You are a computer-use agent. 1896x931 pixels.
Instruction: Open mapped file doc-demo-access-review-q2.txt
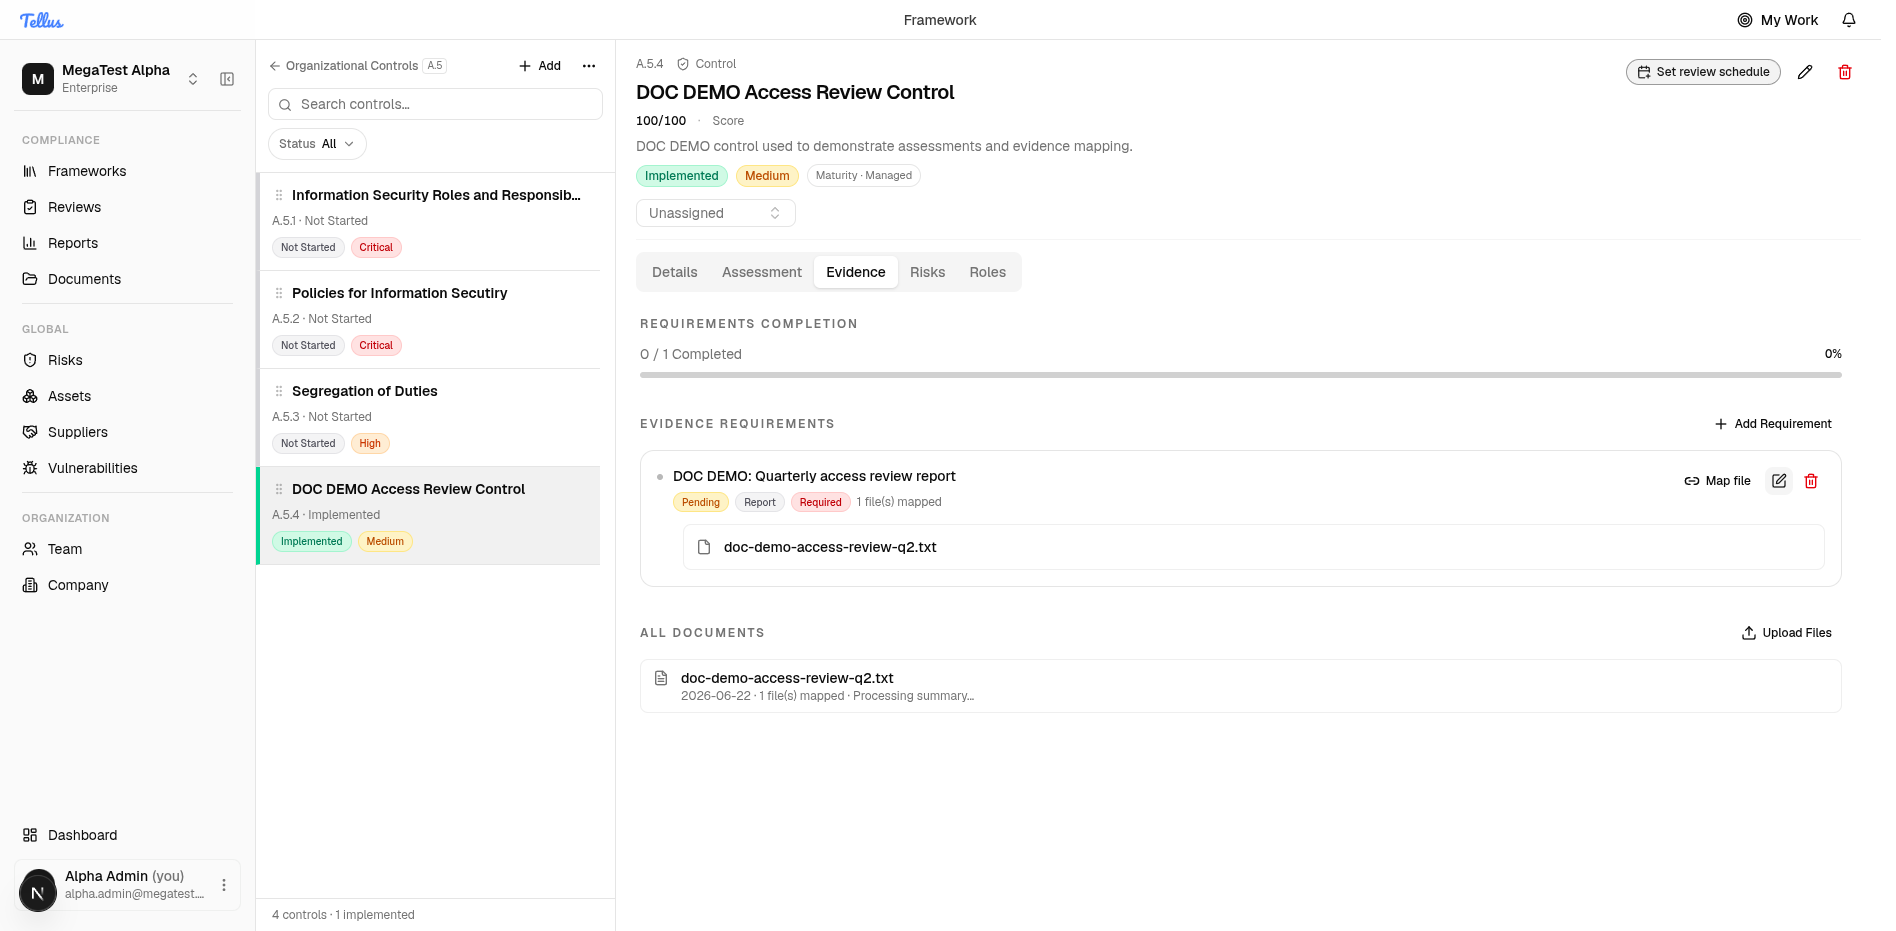[1254, 547]
